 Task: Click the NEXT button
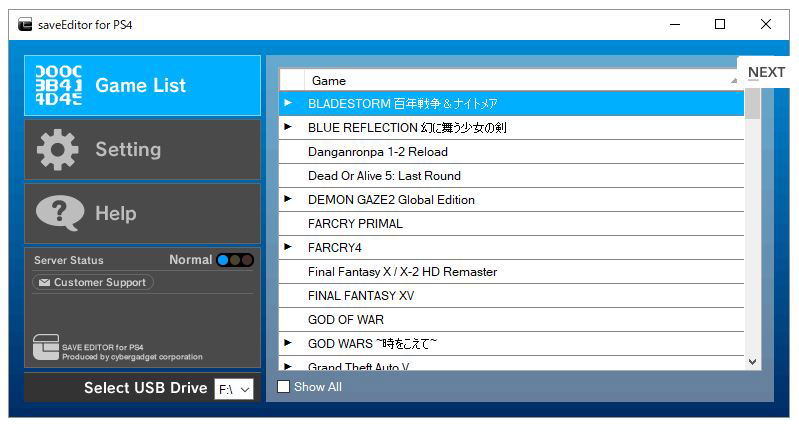click(766, 72)
